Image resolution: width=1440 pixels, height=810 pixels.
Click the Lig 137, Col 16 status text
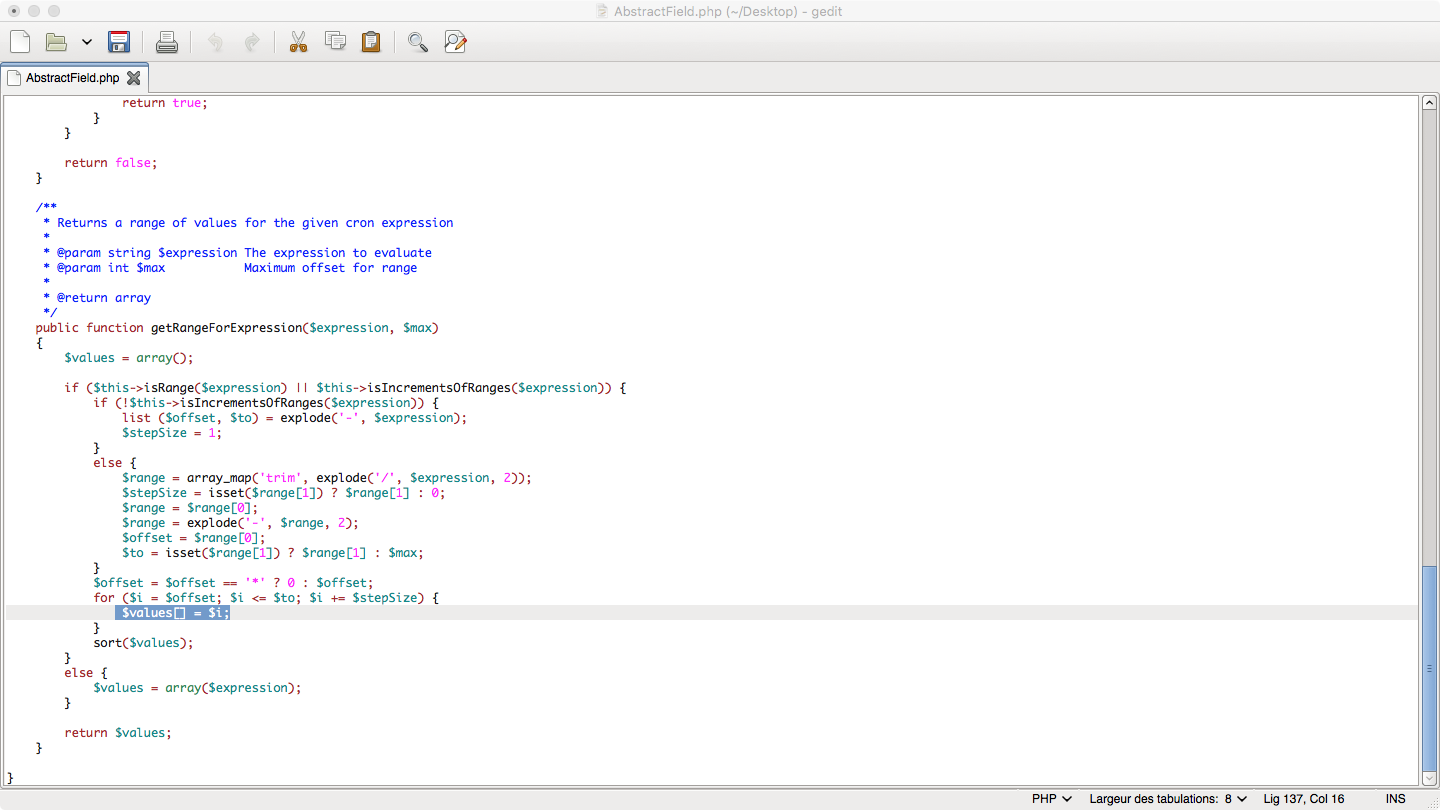(x=1303, y=799)
